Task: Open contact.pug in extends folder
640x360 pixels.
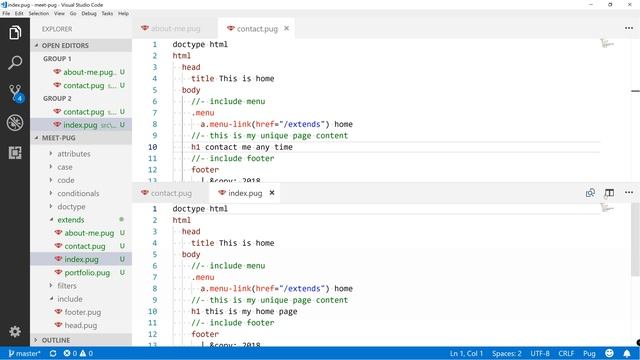Action: click(x=81, y=246)
